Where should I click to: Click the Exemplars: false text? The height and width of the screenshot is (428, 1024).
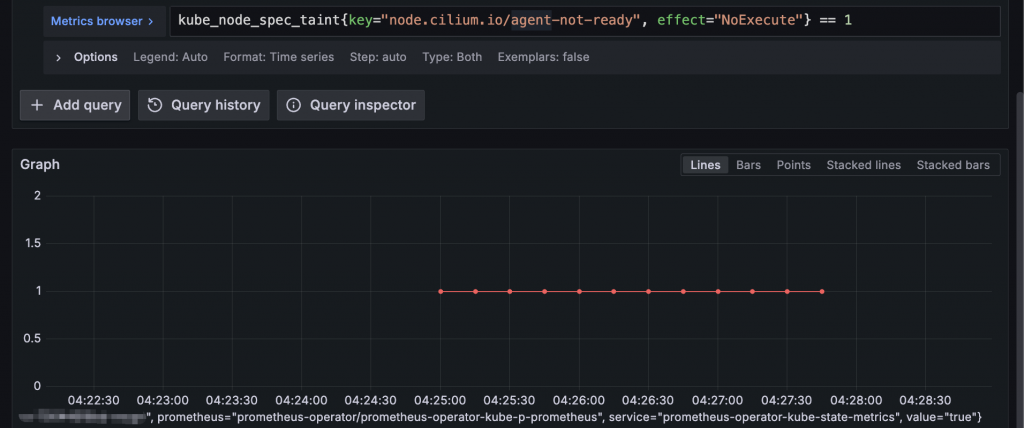[543, 57]
